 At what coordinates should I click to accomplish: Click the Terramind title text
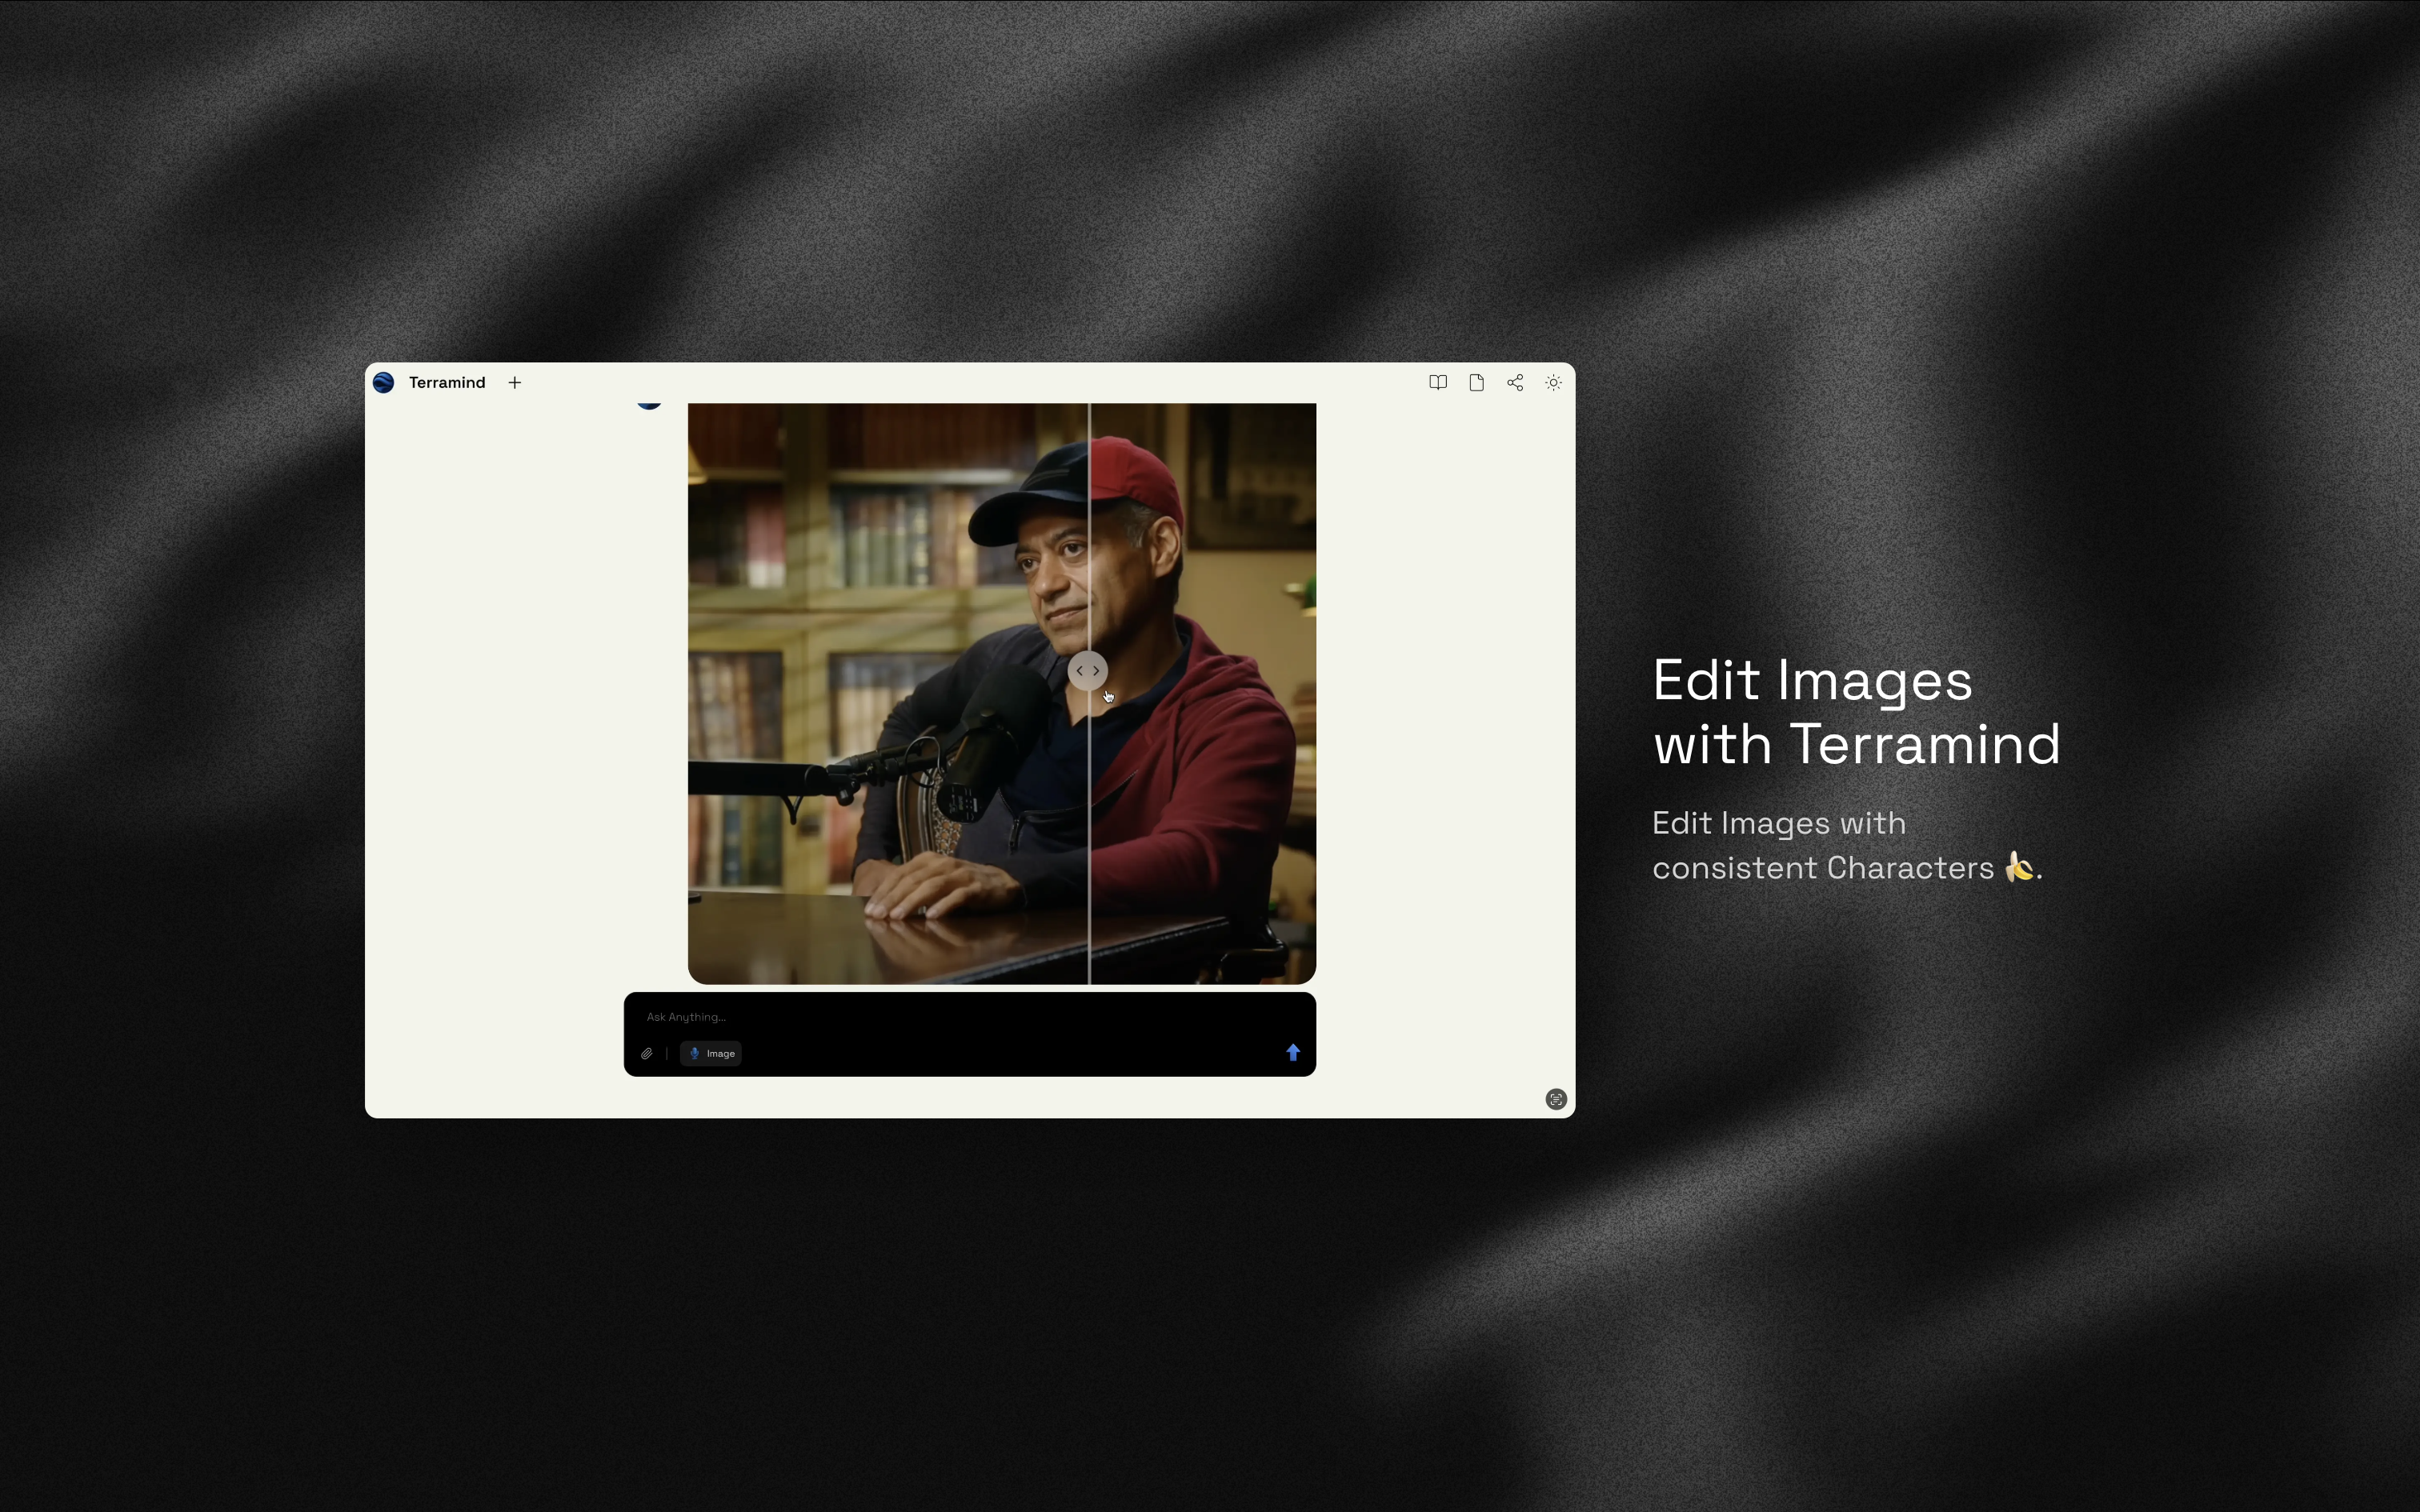pyautogui.click(x=446, y=382)
